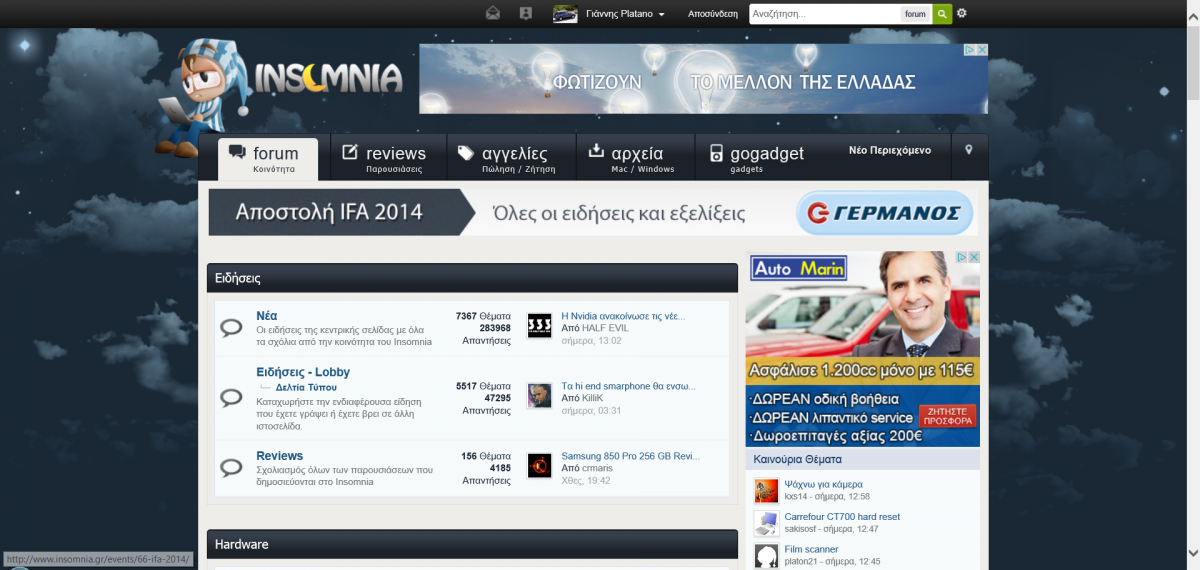Click the Αποσύνδεση logout link
This screenshot has height=570, width=1200.
tap(713, 14)
